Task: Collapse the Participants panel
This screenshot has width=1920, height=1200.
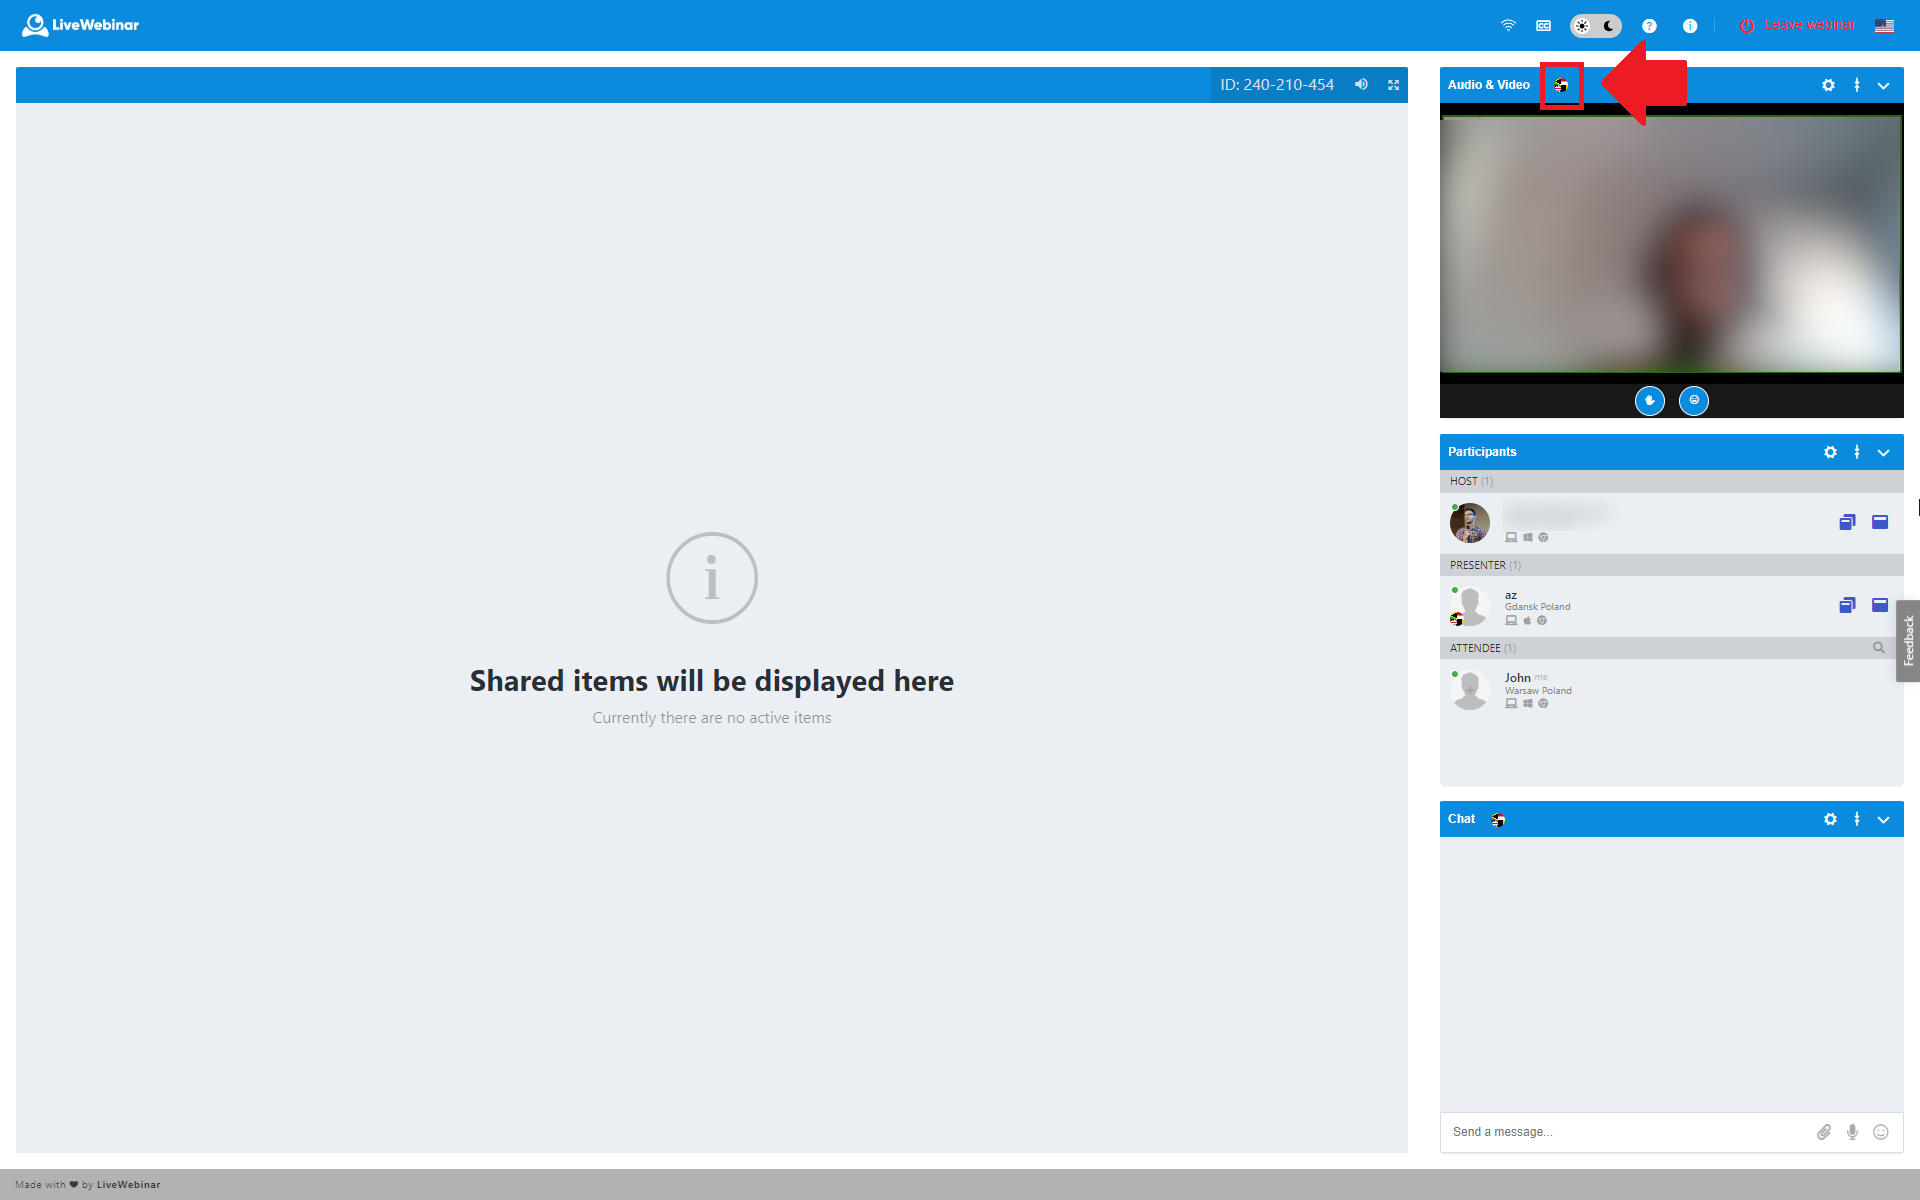Action: [x=1884, y=452]
